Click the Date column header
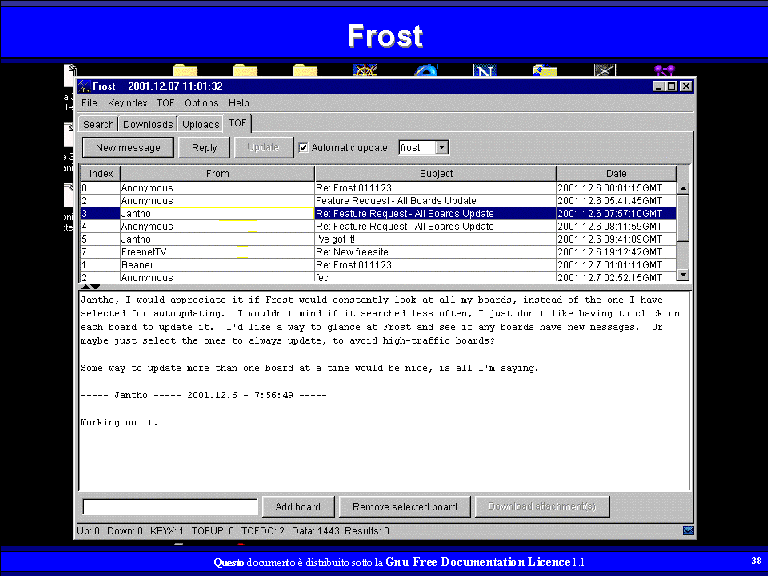The height and width of the screenshot is (576, 768). [x=616, y=173]
